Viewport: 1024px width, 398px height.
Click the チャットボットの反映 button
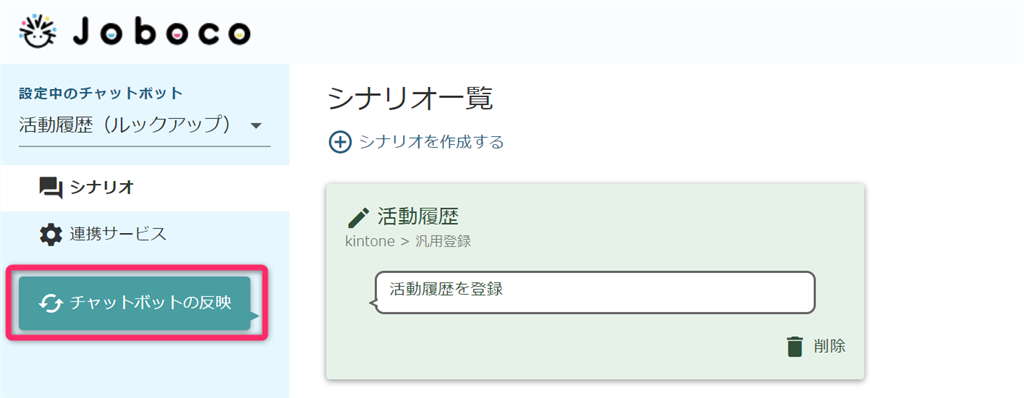click(x=135, y=303)
